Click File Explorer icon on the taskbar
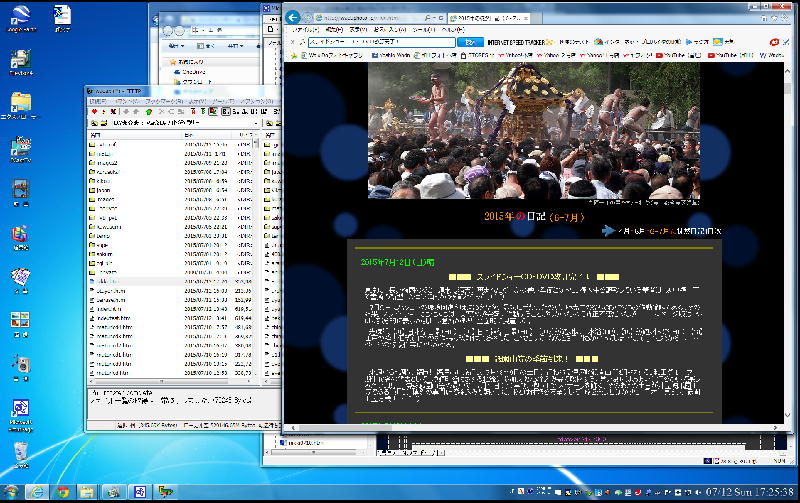Viewport: 800px width, 503px height. pos(88,492)
